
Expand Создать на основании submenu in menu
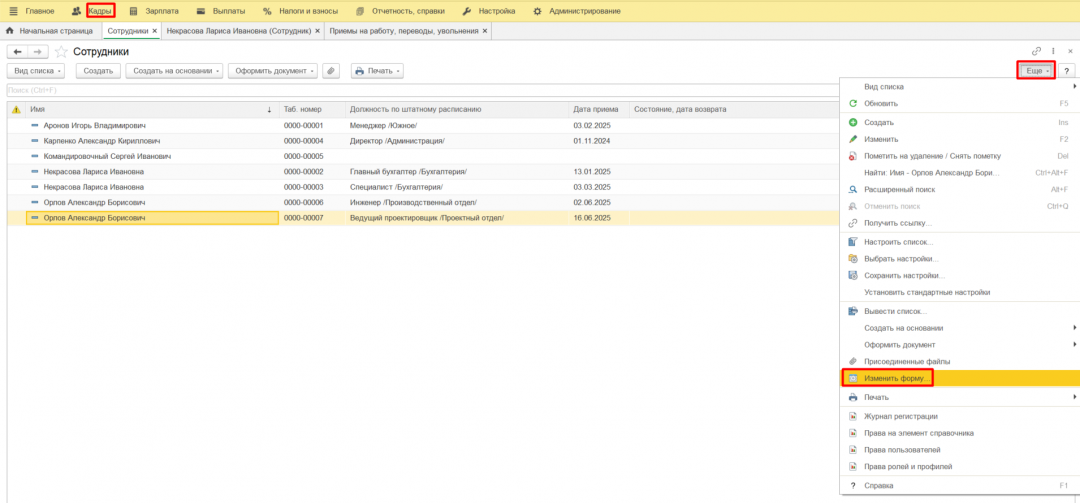click(960, 328)
